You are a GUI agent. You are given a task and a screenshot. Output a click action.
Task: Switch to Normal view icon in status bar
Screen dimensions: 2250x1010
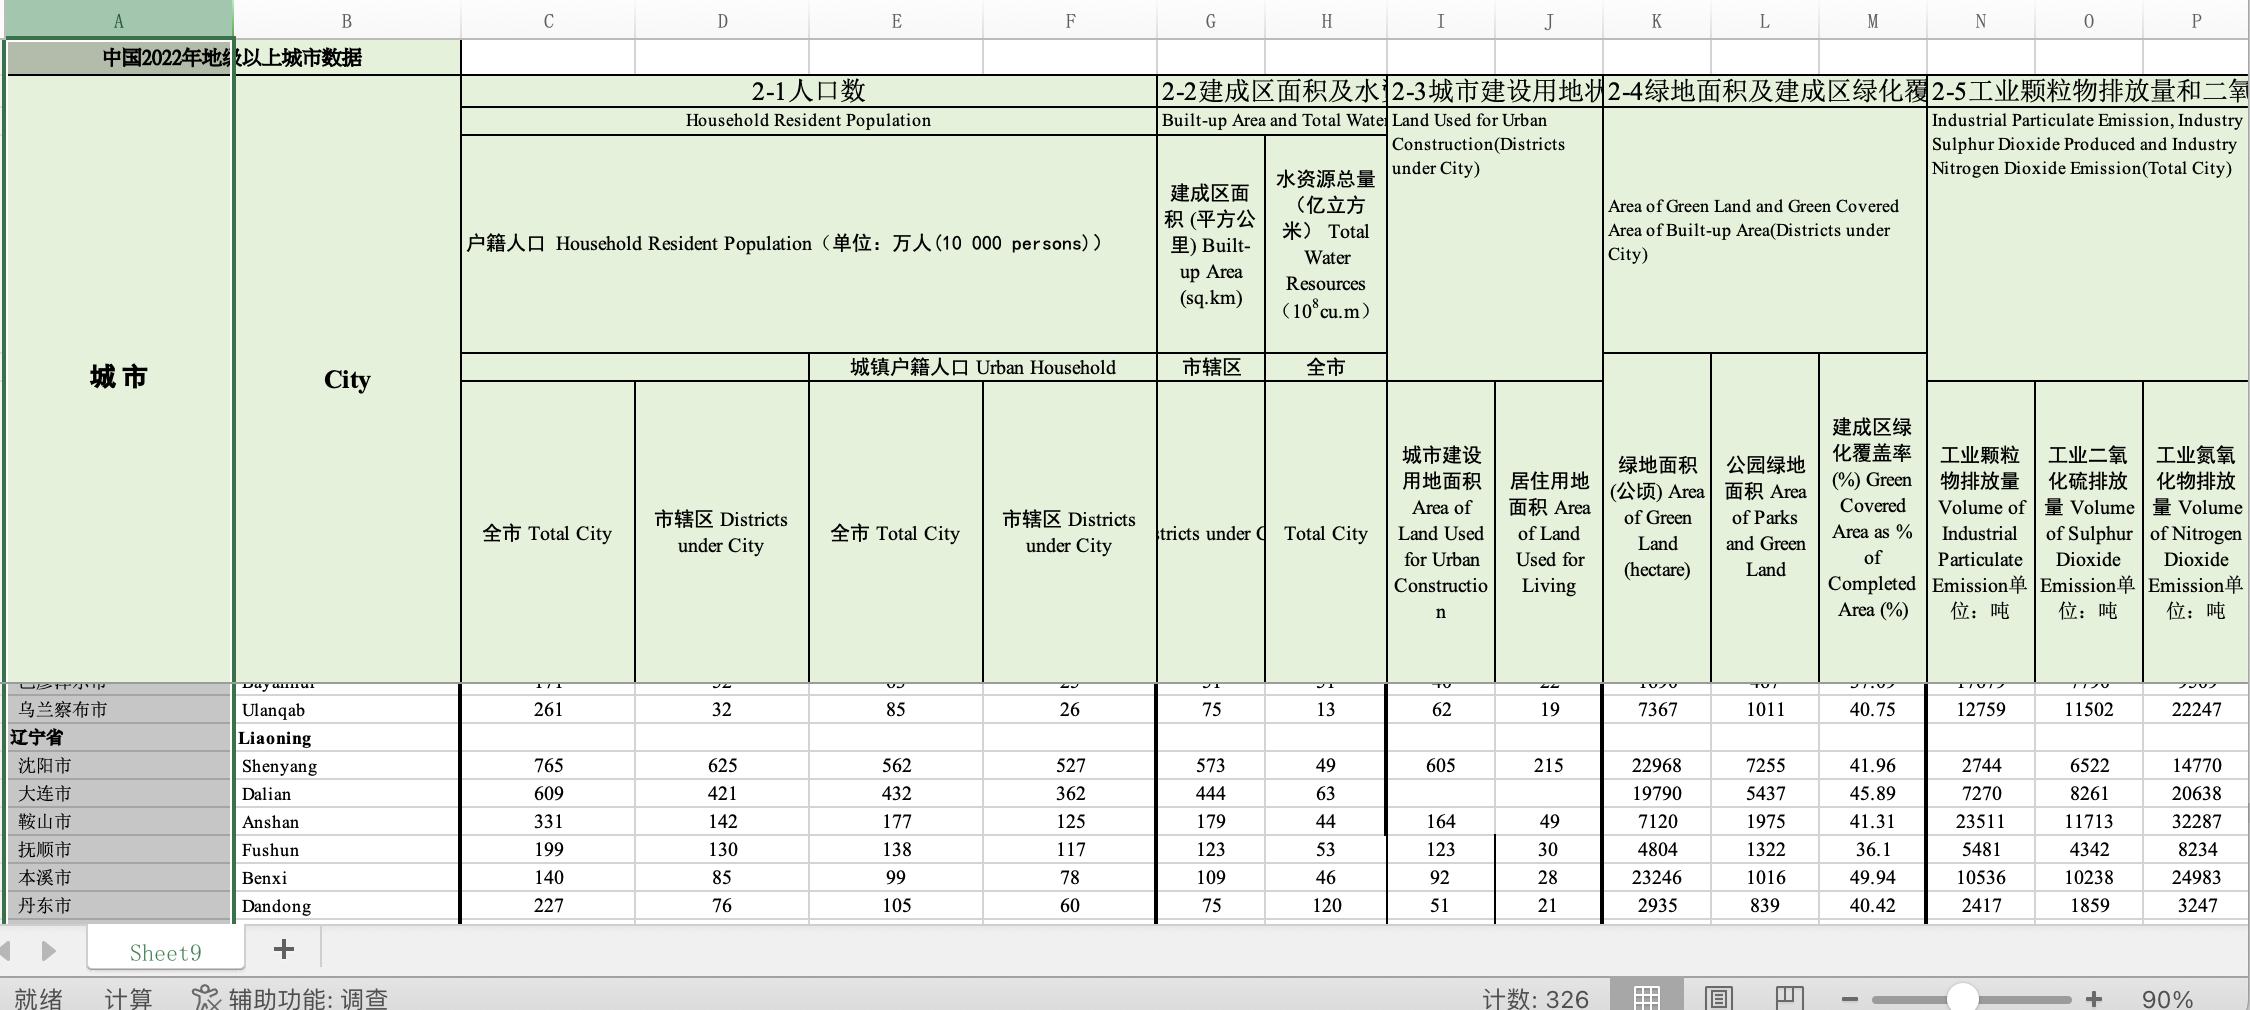point(1646,997)
